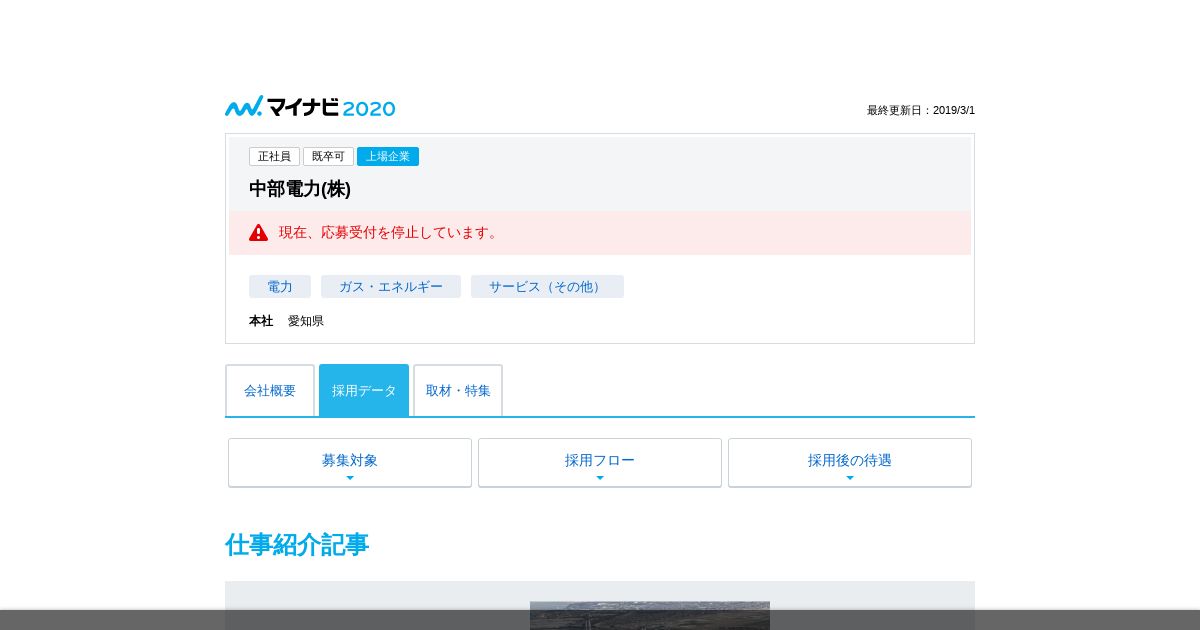
Task: Open the 電力 industry category link
Action: 280,287
